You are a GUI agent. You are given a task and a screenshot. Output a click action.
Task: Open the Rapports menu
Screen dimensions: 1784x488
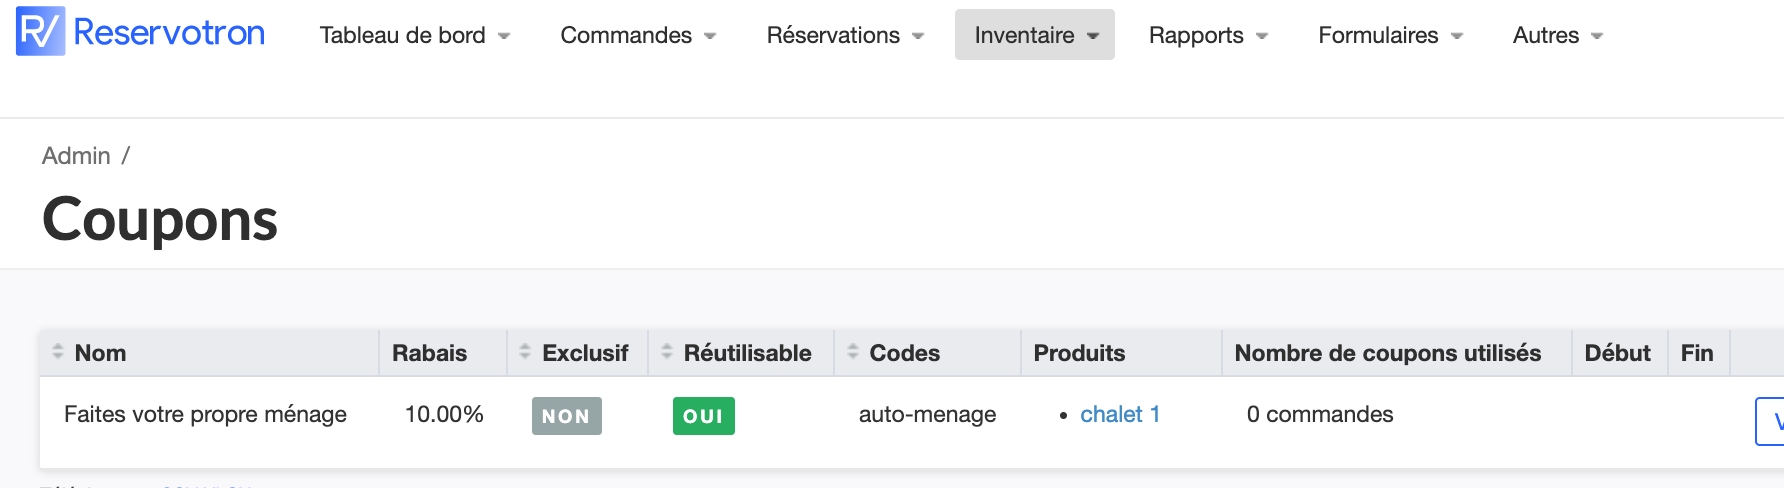[1208, 35]
